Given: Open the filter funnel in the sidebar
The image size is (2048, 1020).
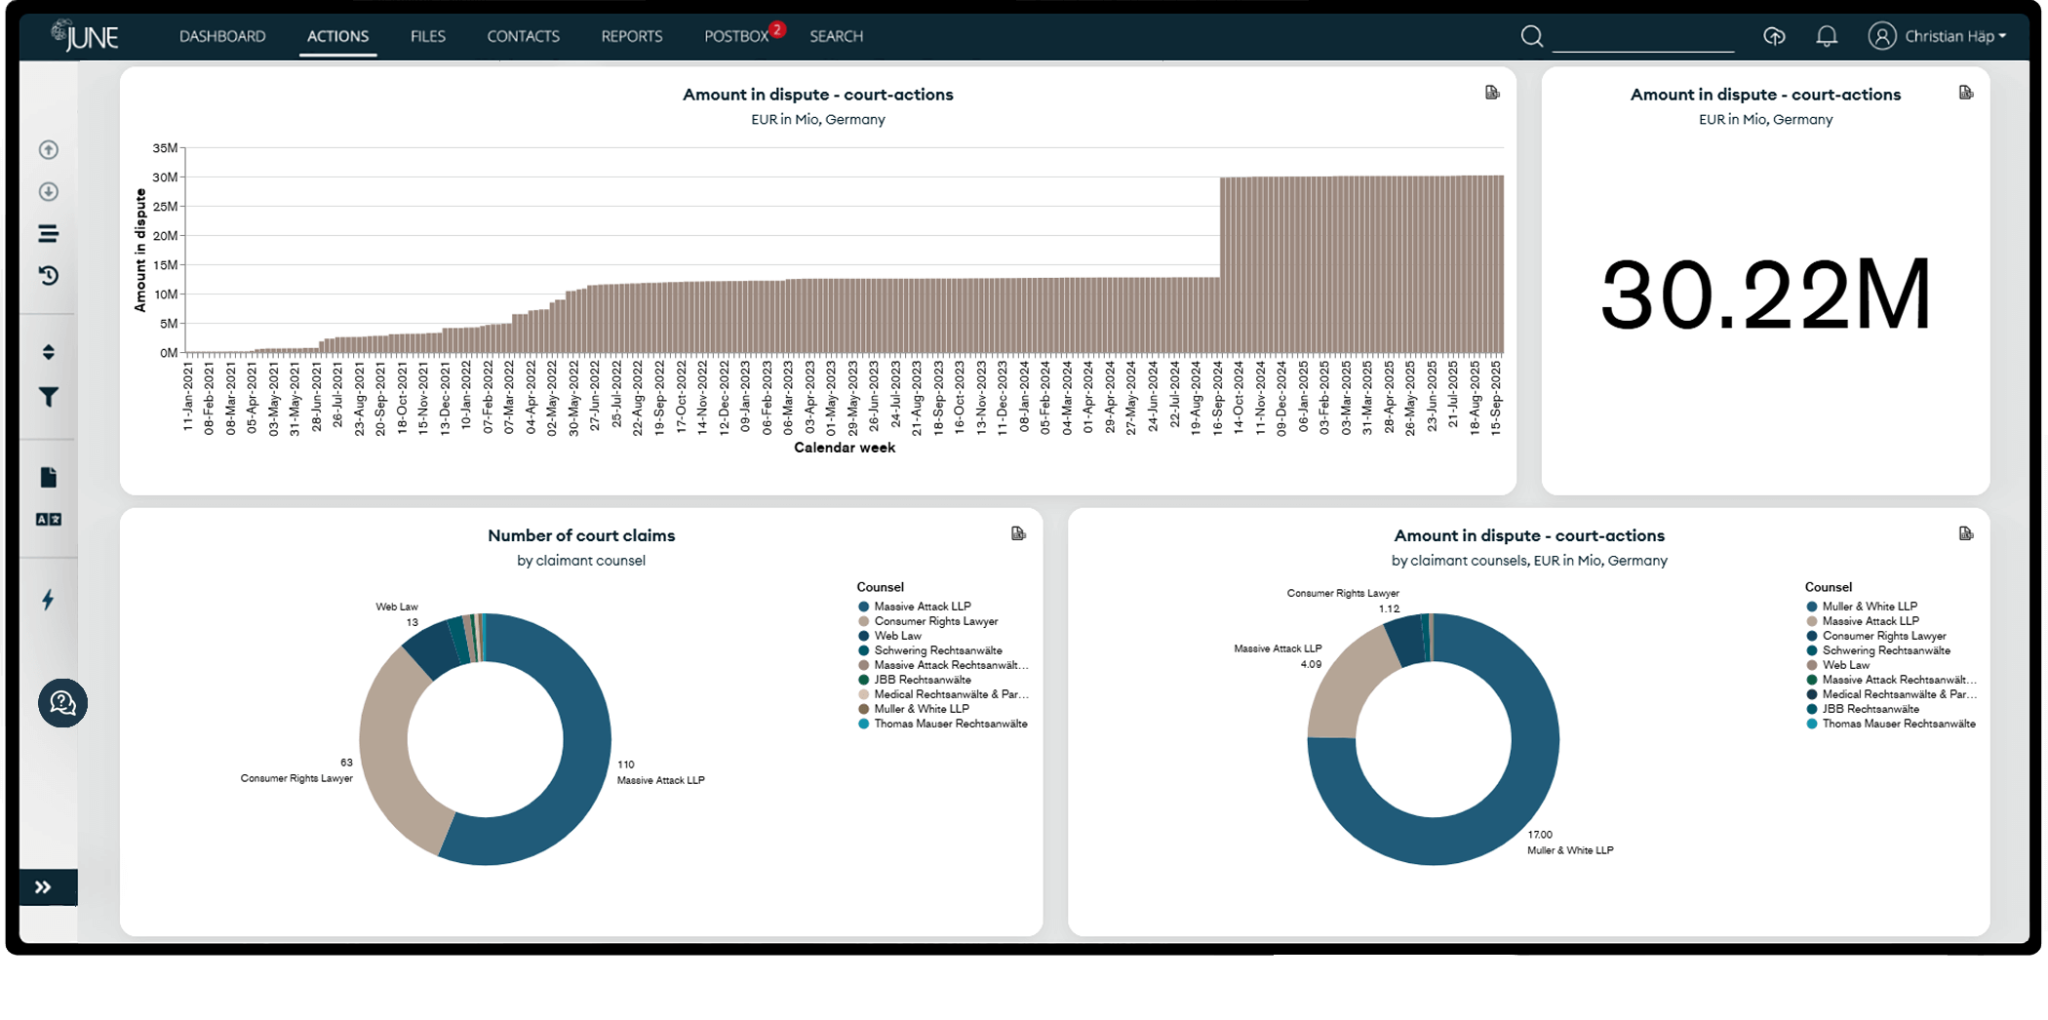Looking at the screenshot, I should point(47,398).
